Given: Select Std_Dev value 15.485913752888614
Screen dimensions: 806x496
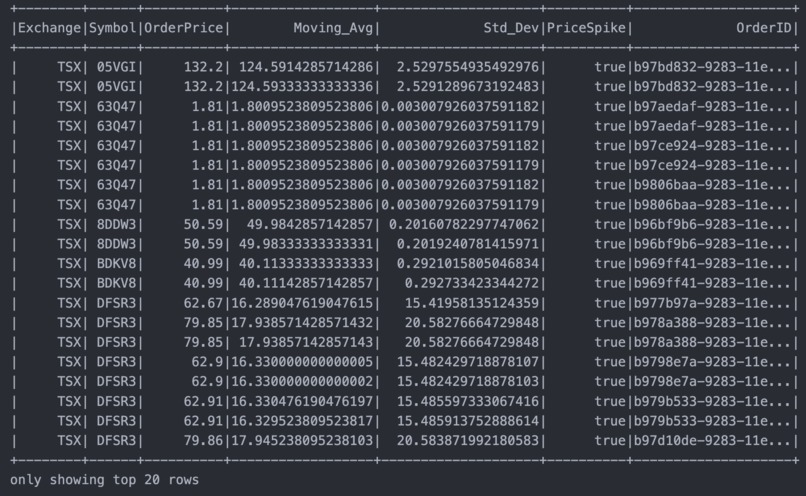Looking at the screenshot, I should point(468,421).
